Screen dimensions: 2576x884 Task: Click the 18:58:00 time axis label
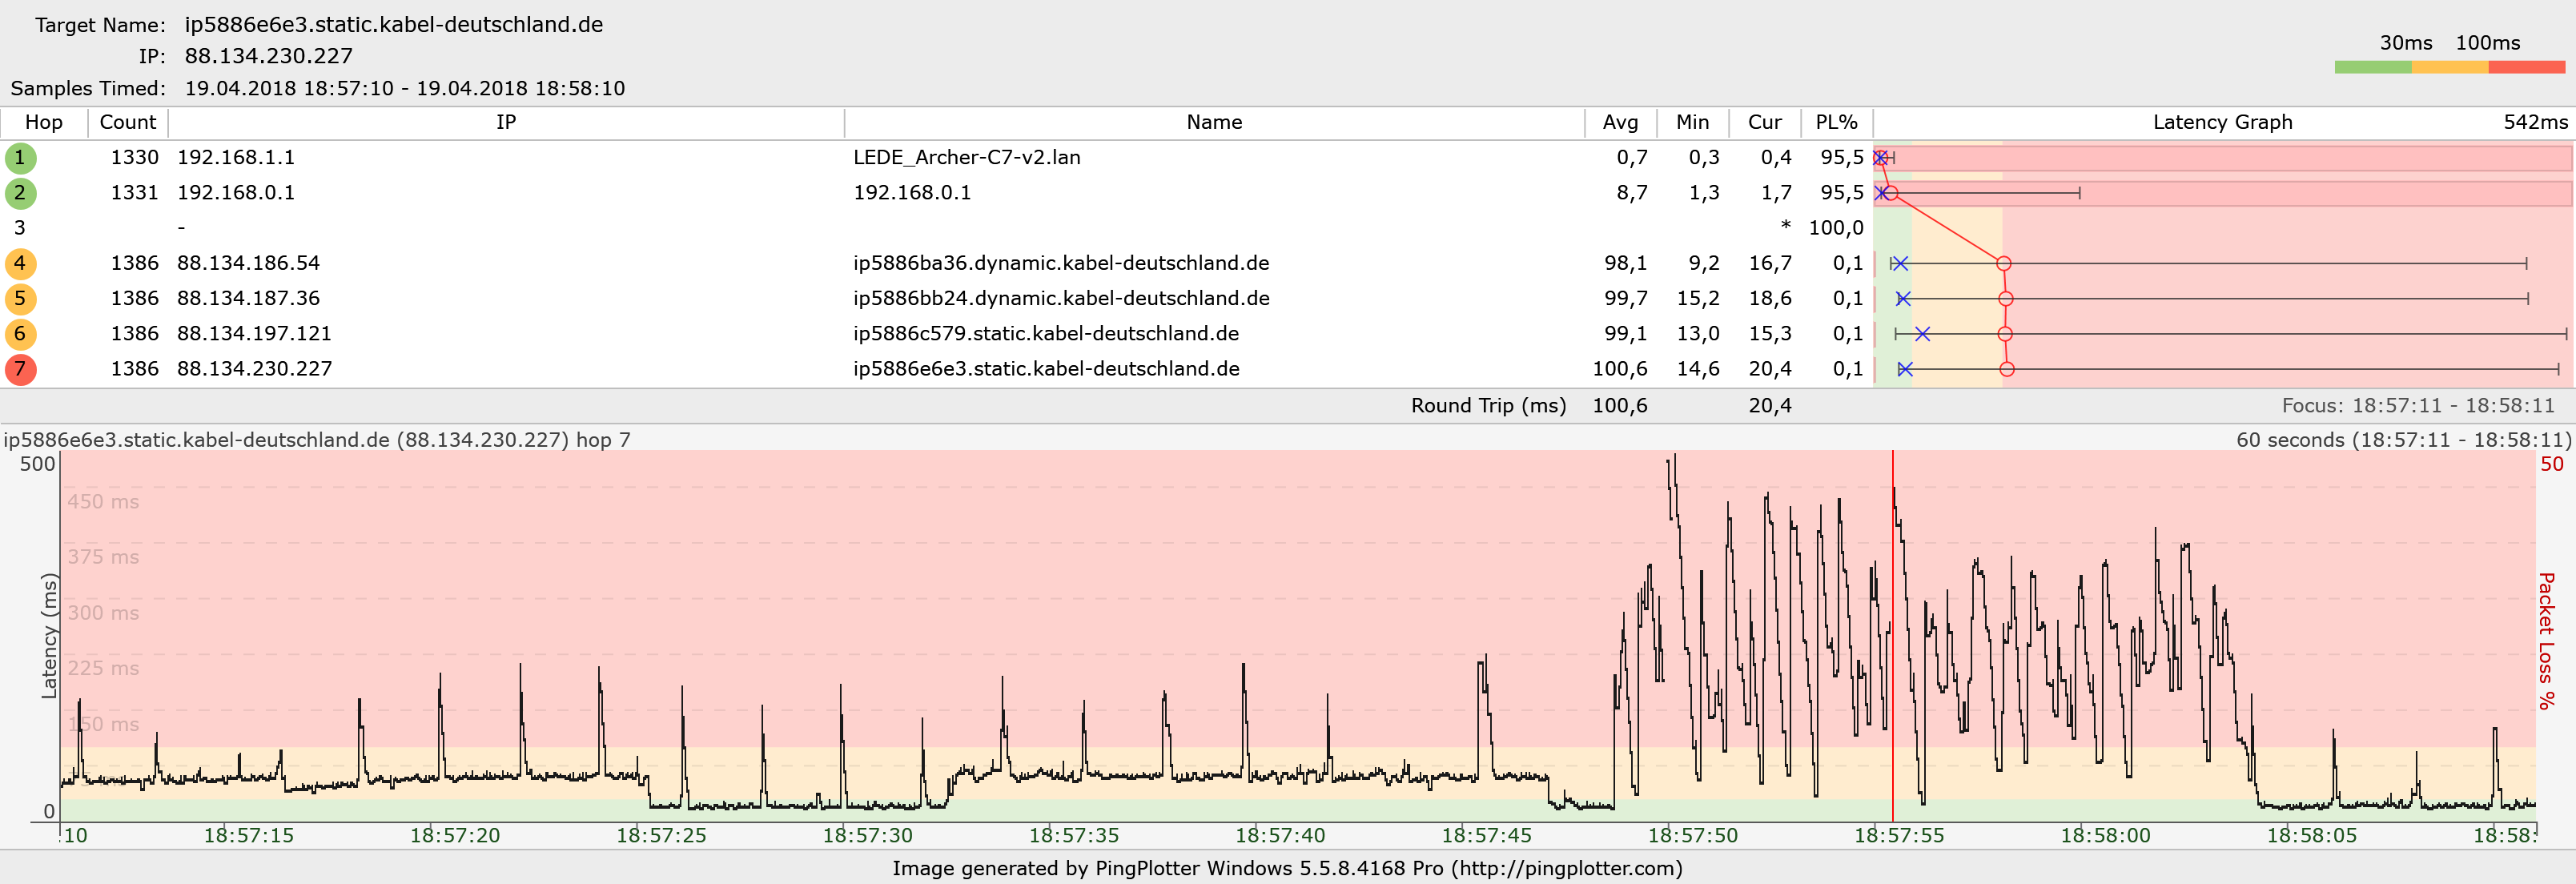(2105, 835)
